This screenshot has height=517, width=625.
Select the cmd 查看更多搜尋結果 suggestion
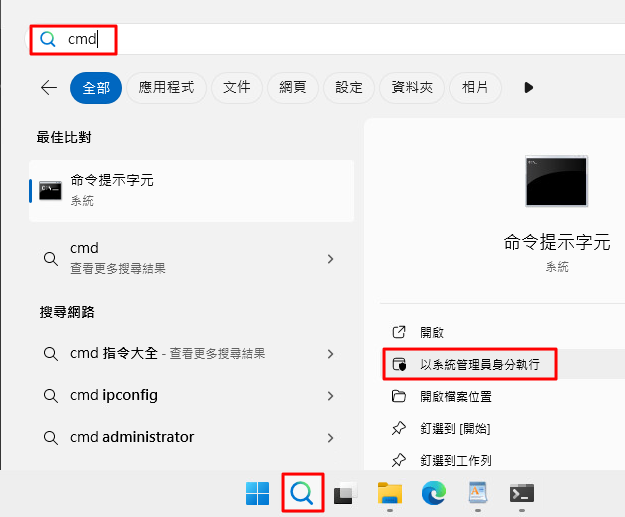click(191, 258)
